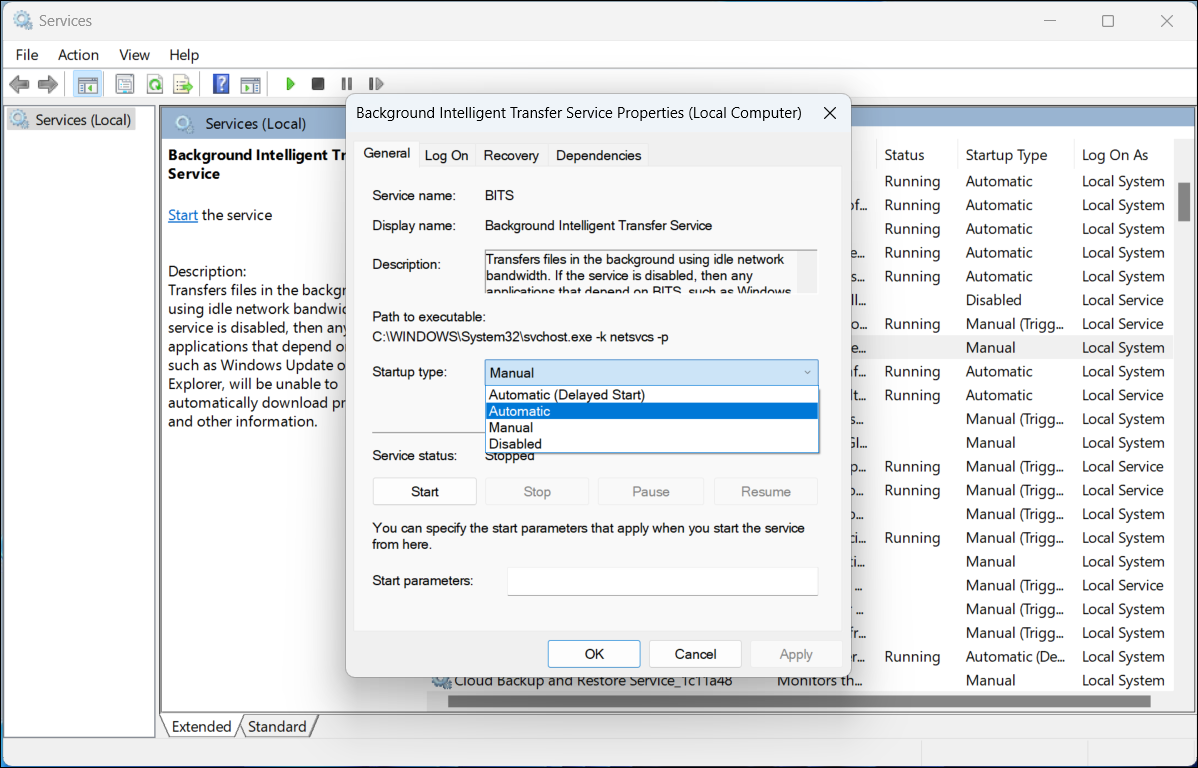Click the green Start Service toolbar icon
Viewport: 1198px width, 768px height.
pos(290,84)
